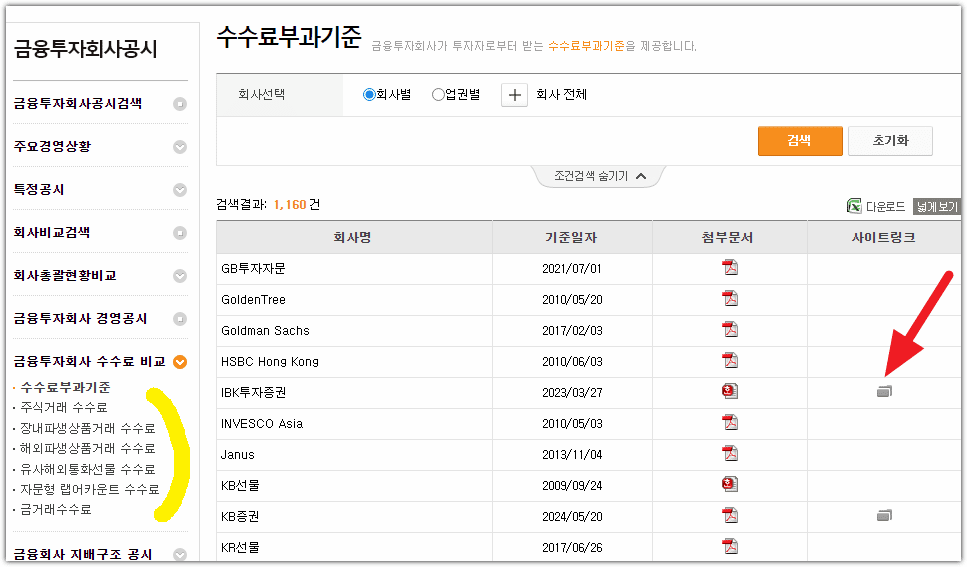
Task: Open 유사해외통화선물 수수료 submenu item
Action: tap(88, 470)
